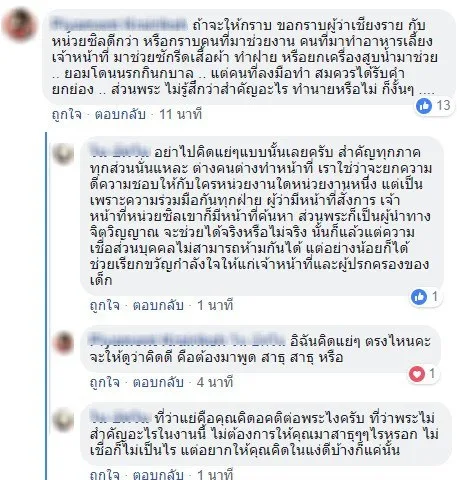The image size is (457, 480).
Task: Open the last reply's avatar photo
Action: [x=63, y=420]
